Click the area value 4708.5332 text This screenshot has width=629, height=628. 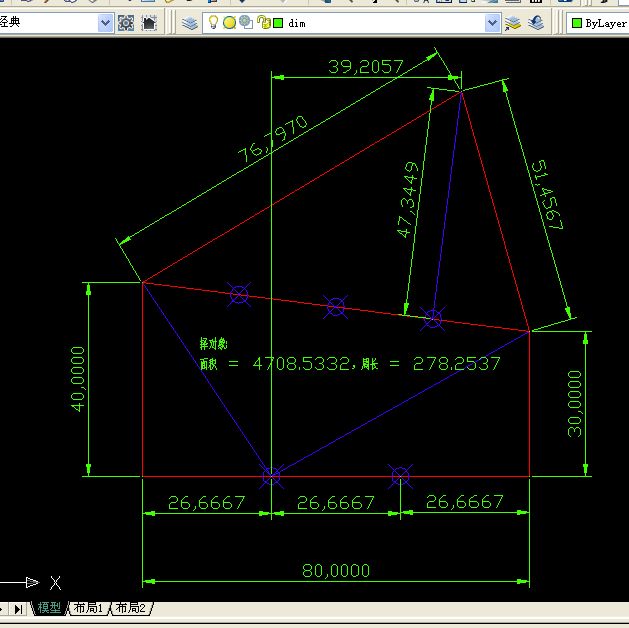[x=302, y=364]
